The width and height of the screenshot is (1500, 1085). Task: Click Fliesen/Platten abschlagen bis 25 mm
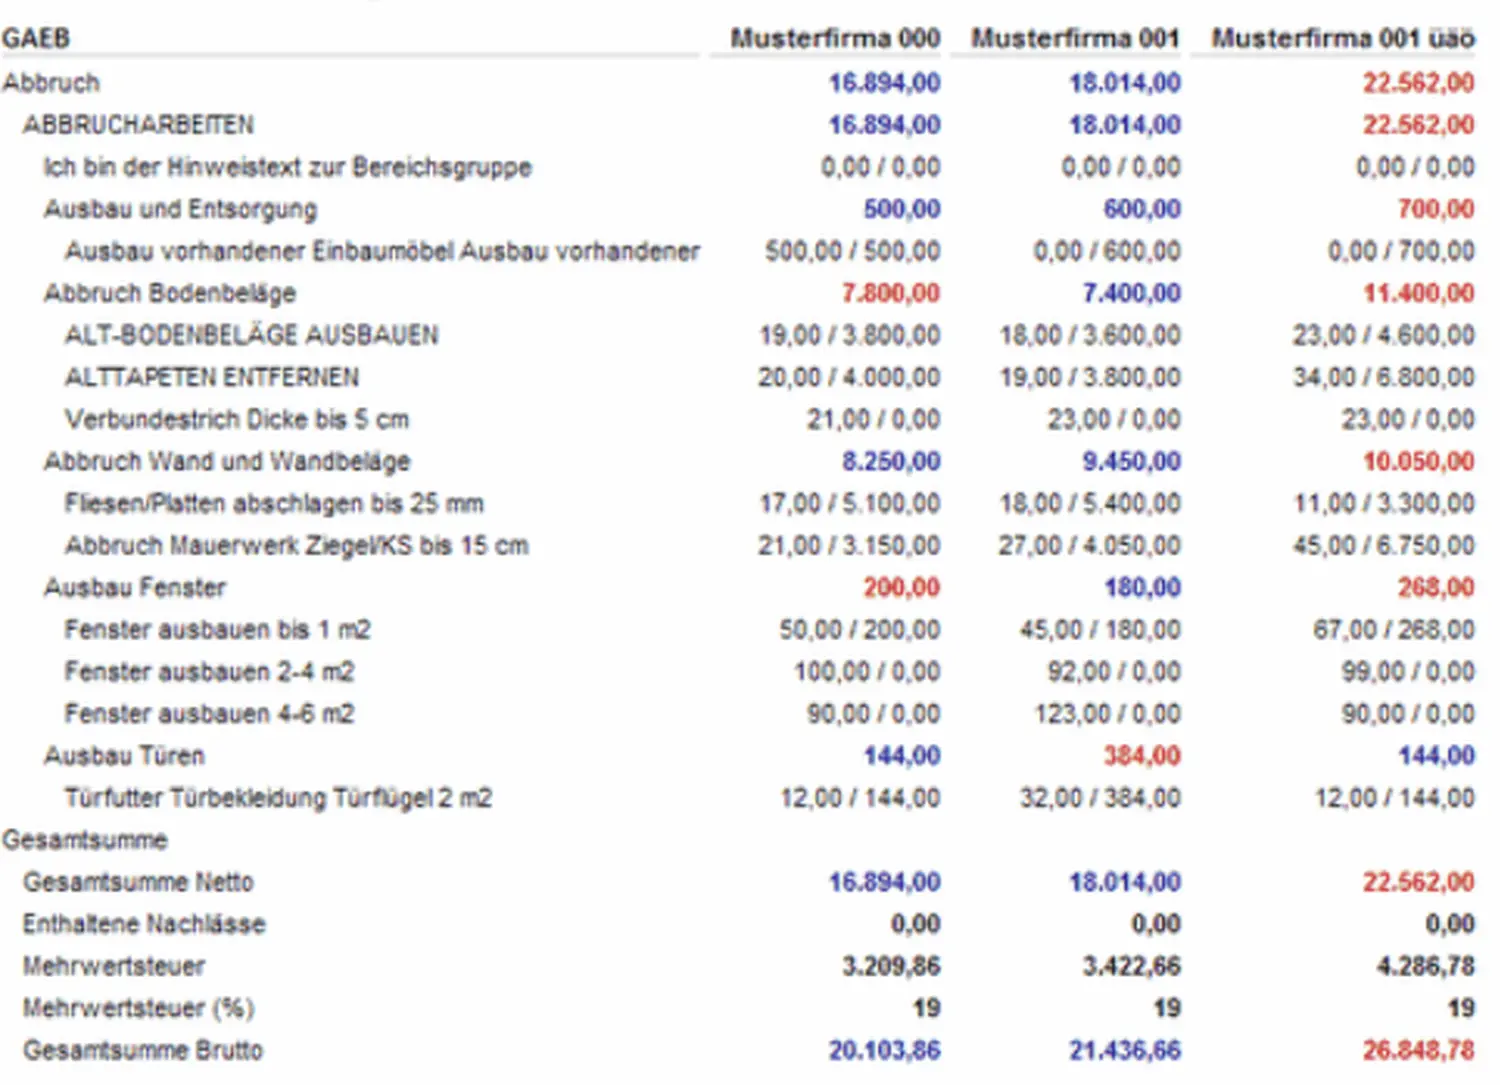tap(273, 503)
